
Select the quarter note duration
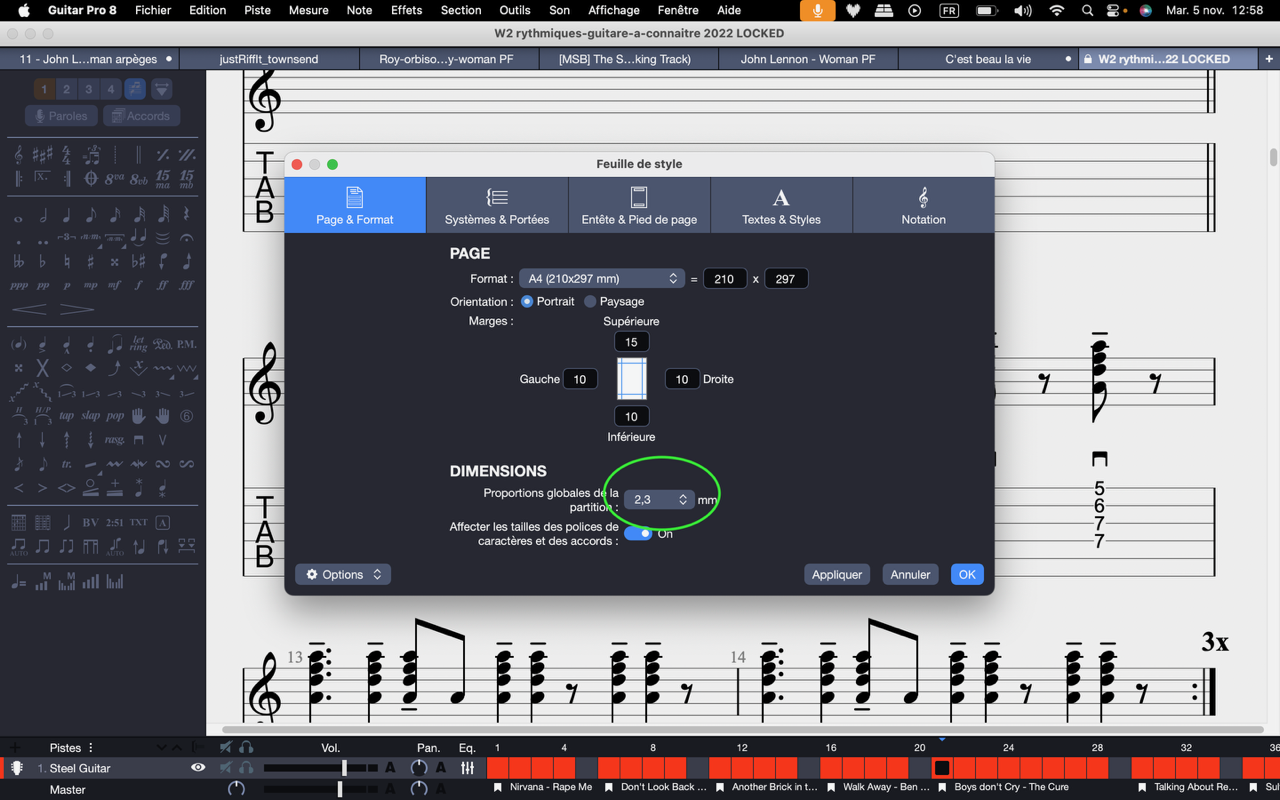(66, 215)
